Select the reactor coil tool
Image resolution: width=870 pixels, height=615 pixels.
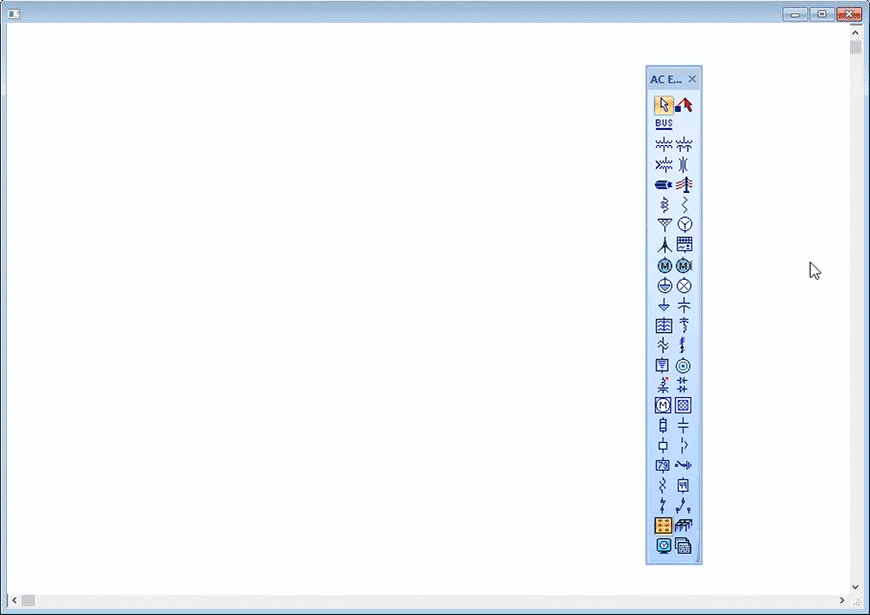[662, 204]
